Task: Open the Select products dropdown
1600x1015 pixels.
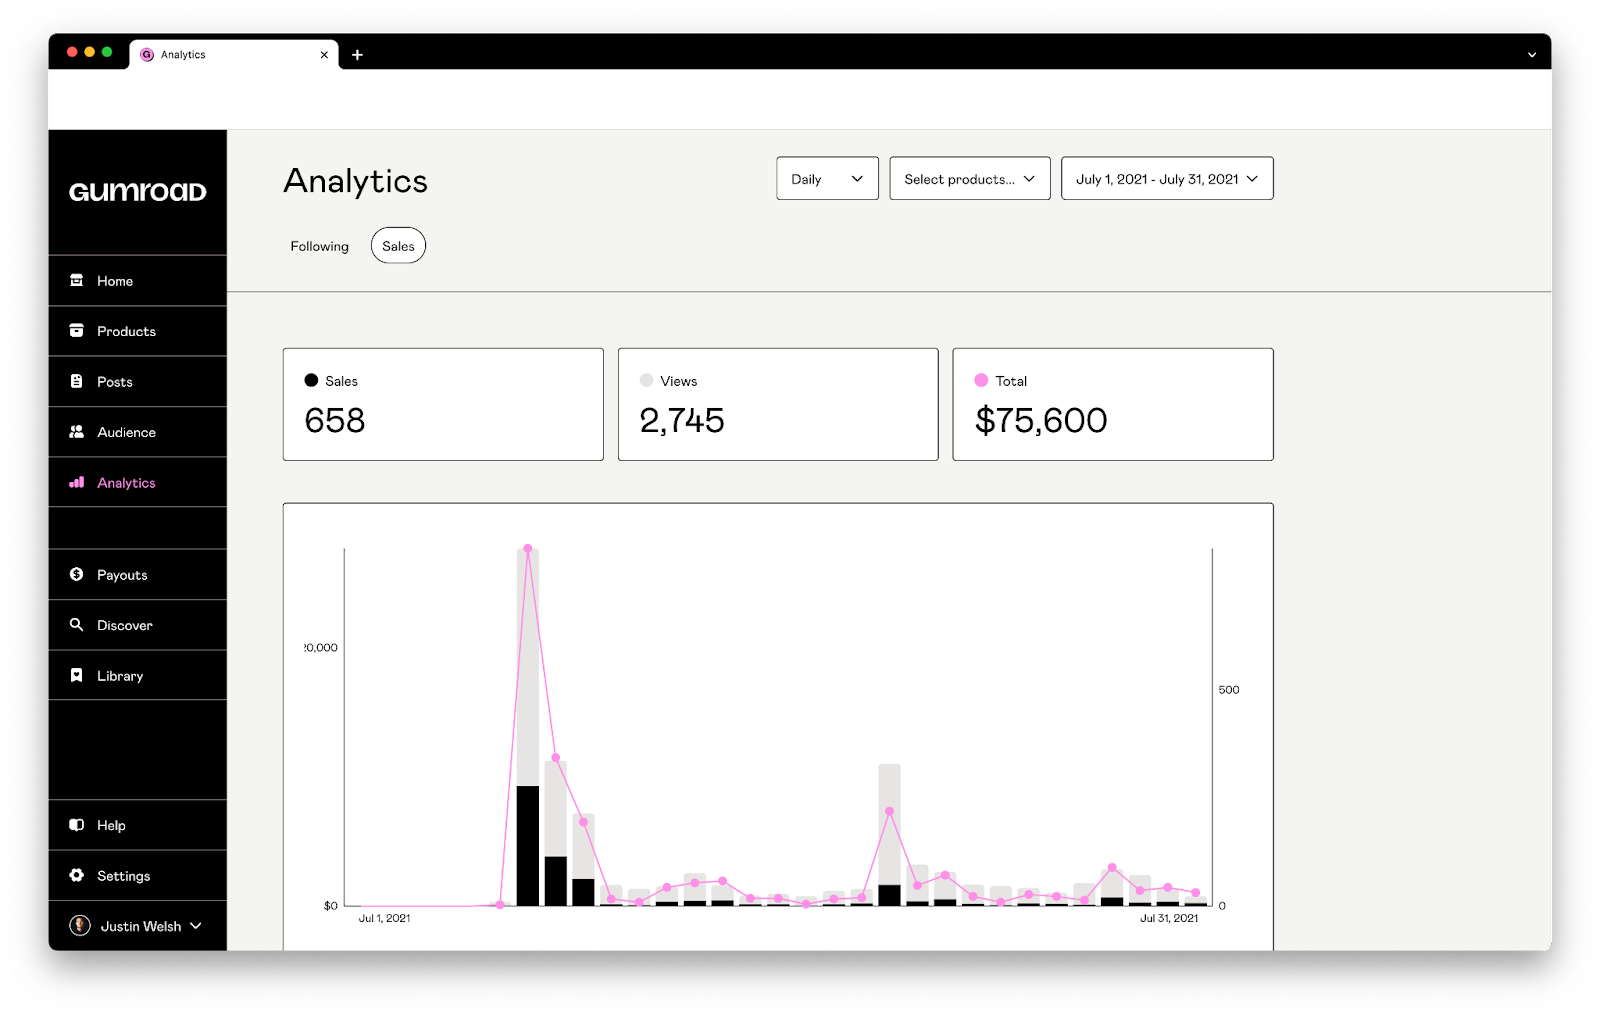Action: pyautogui.click(x=969, y=179)
